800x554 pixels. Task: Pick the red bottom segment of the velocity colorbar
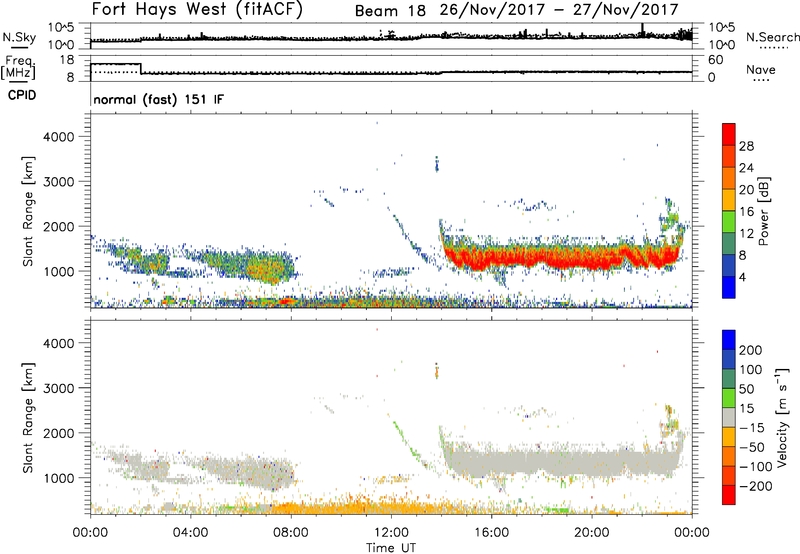(x=729, y=495)
